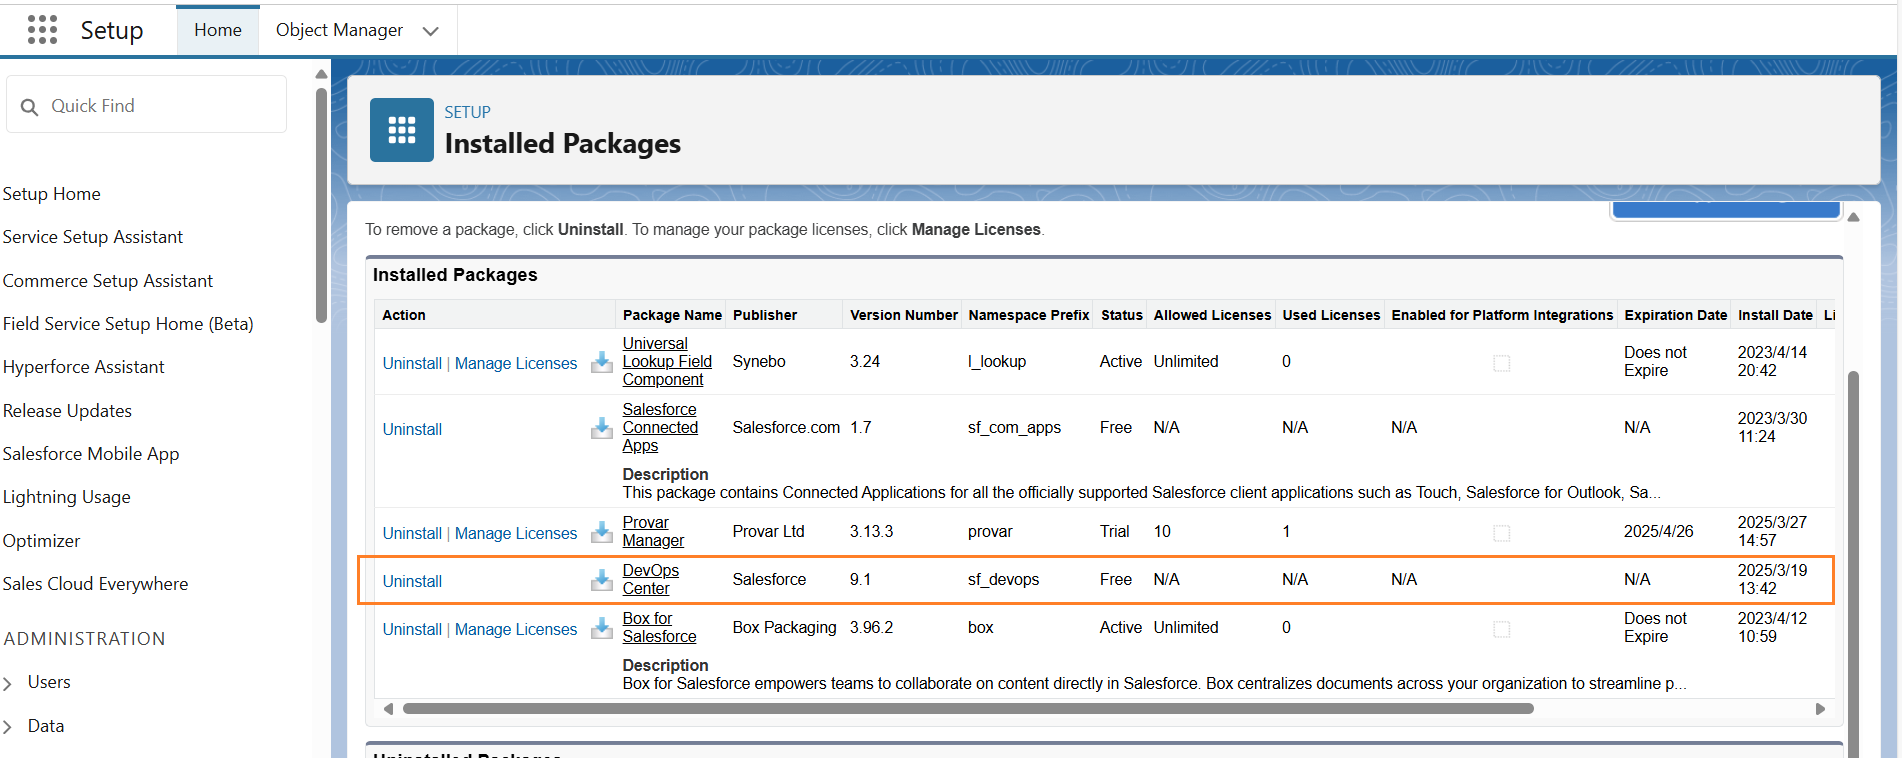Open the DevOps Center package link

651,579
